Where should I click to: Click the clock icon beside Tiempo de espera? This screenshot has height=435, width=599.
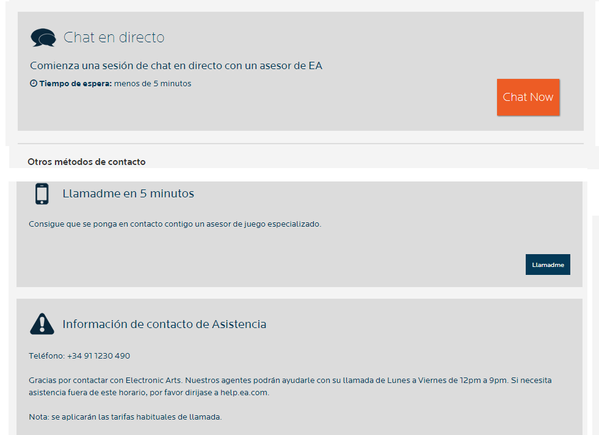click(34, 83)
